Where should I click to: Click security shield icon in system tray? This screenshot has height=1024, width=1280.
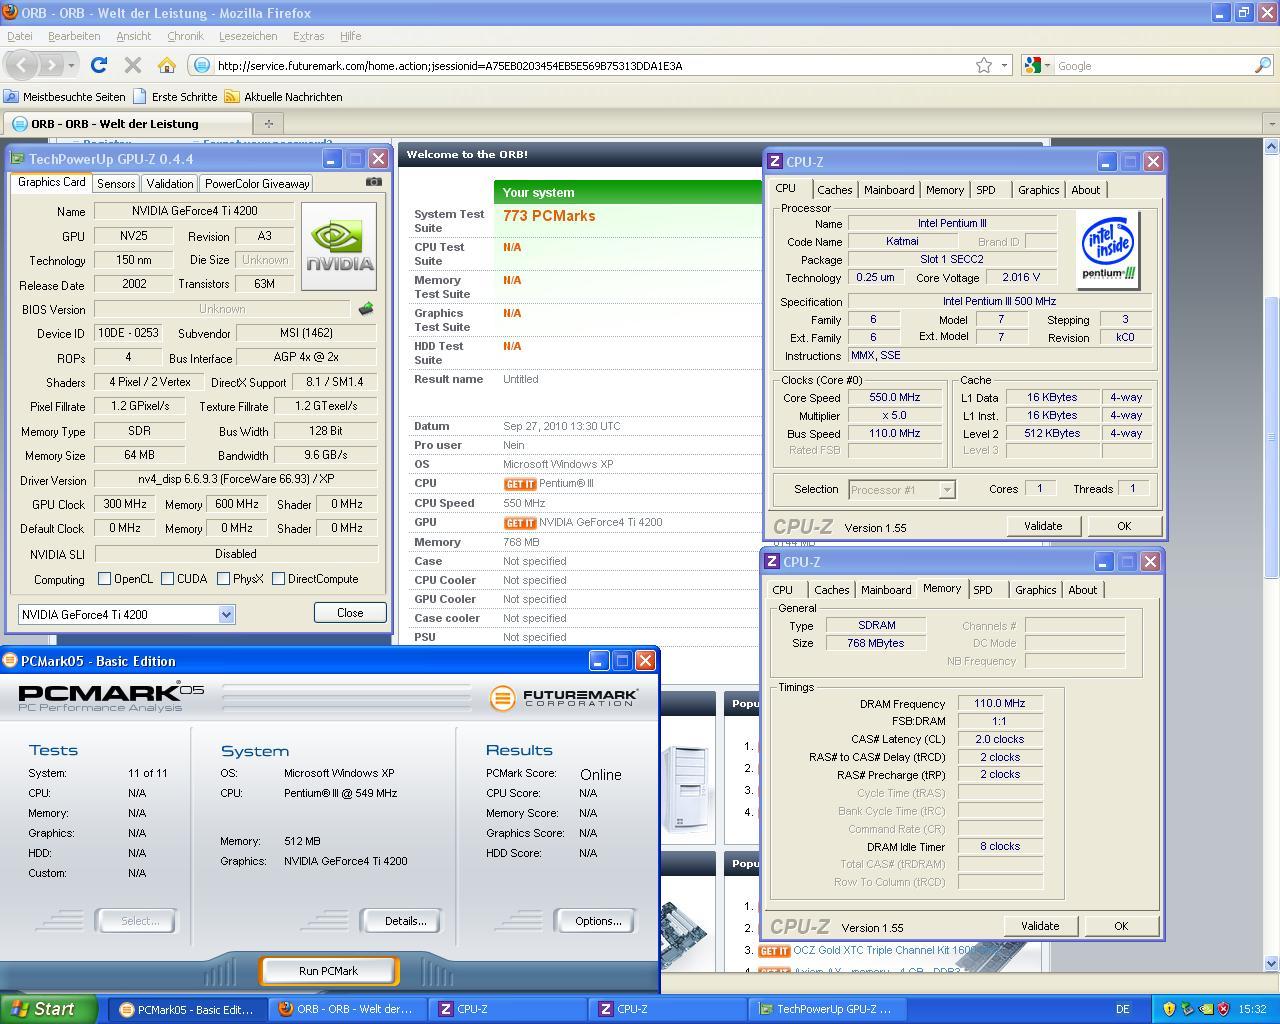pyautogui.click(x=1168, y=1009)
